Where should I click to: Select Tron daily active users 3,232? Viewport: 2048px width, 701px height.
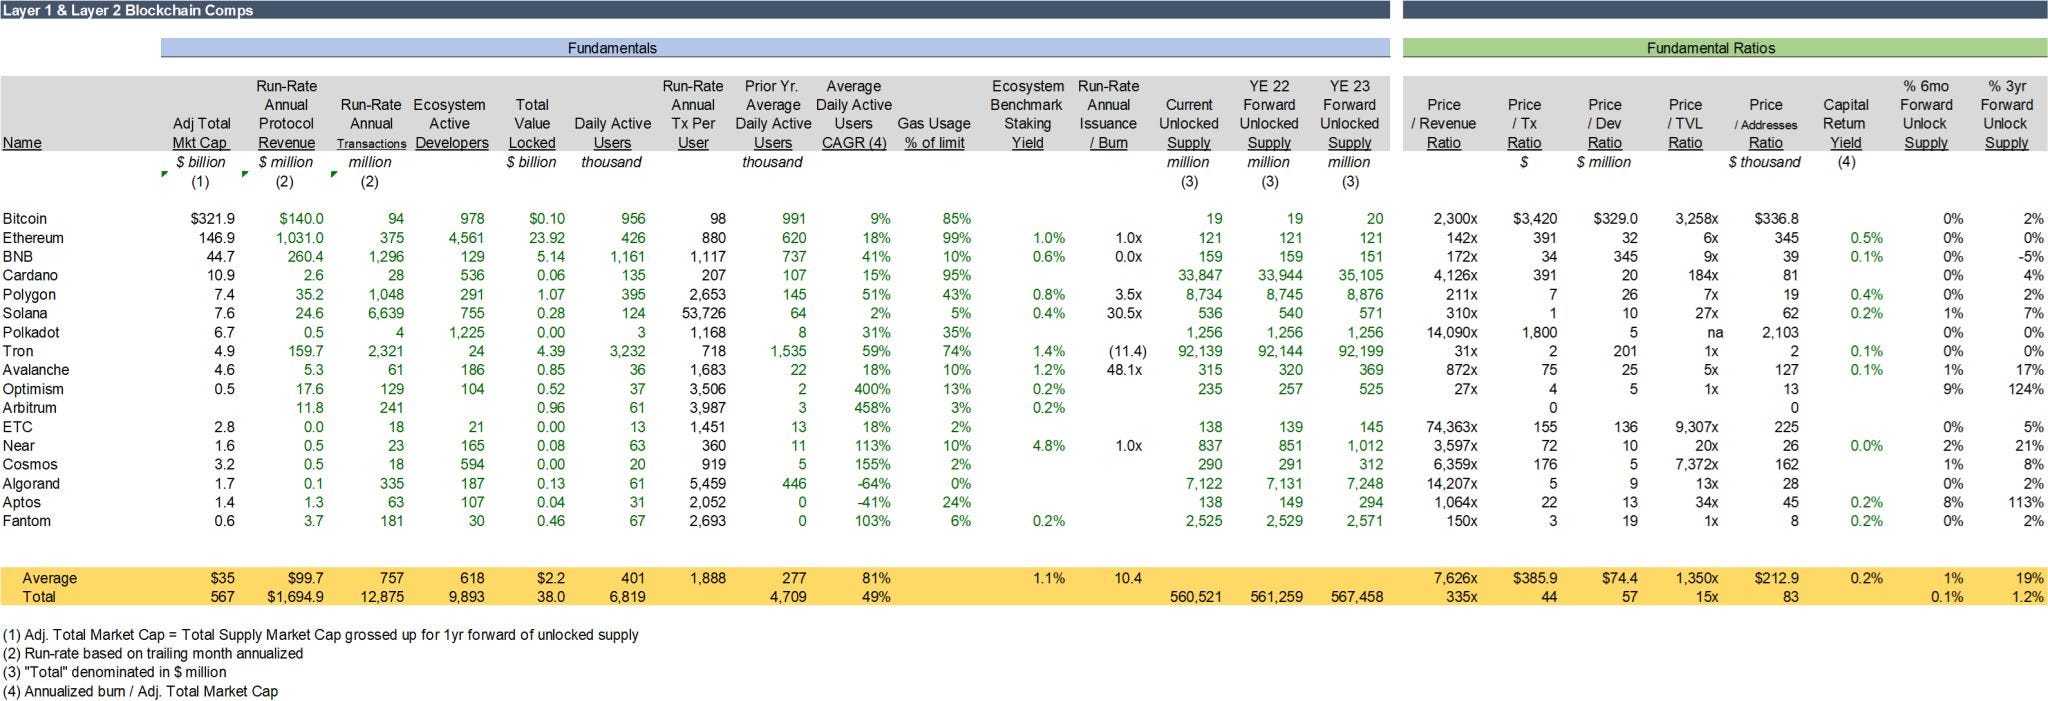coord(626,351)
